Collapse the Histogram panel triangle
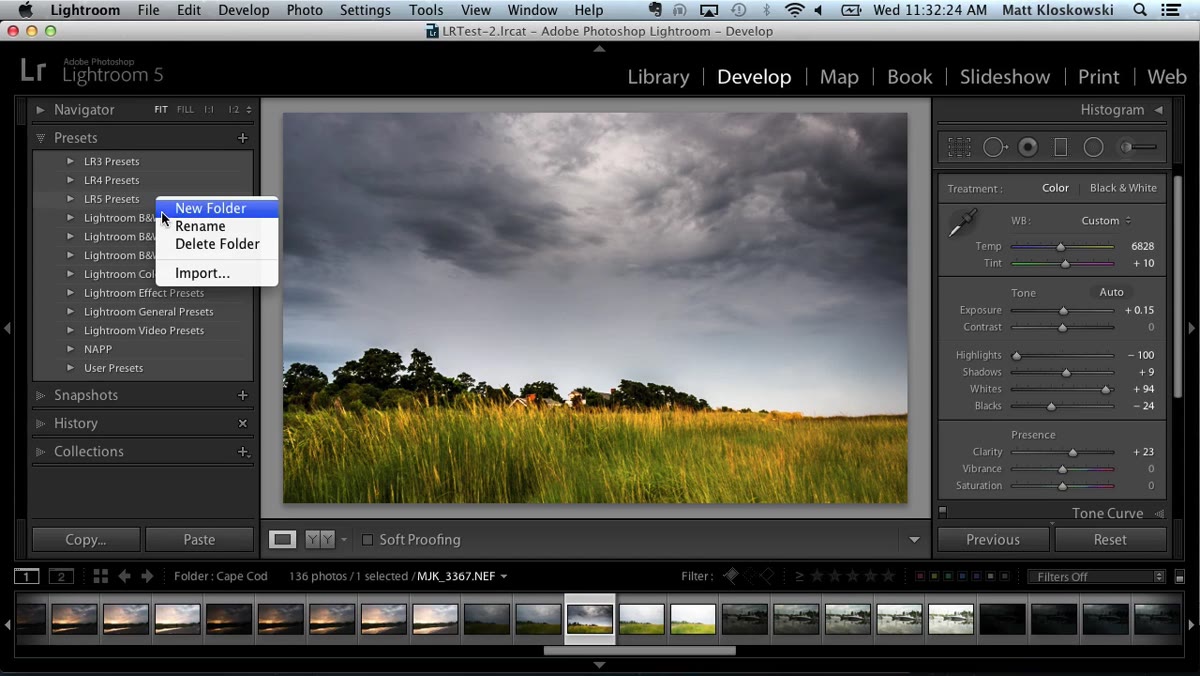This screenshot has height=676, width=1200. (1158, 110)
